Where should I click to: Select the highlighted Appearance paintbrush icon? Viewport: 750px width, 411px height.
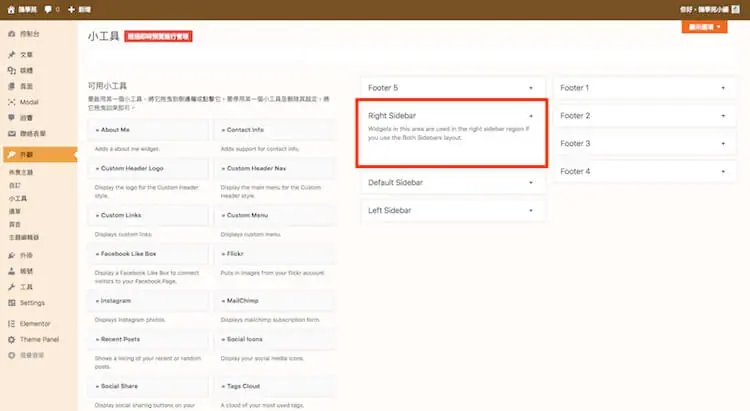click(12, 155)
